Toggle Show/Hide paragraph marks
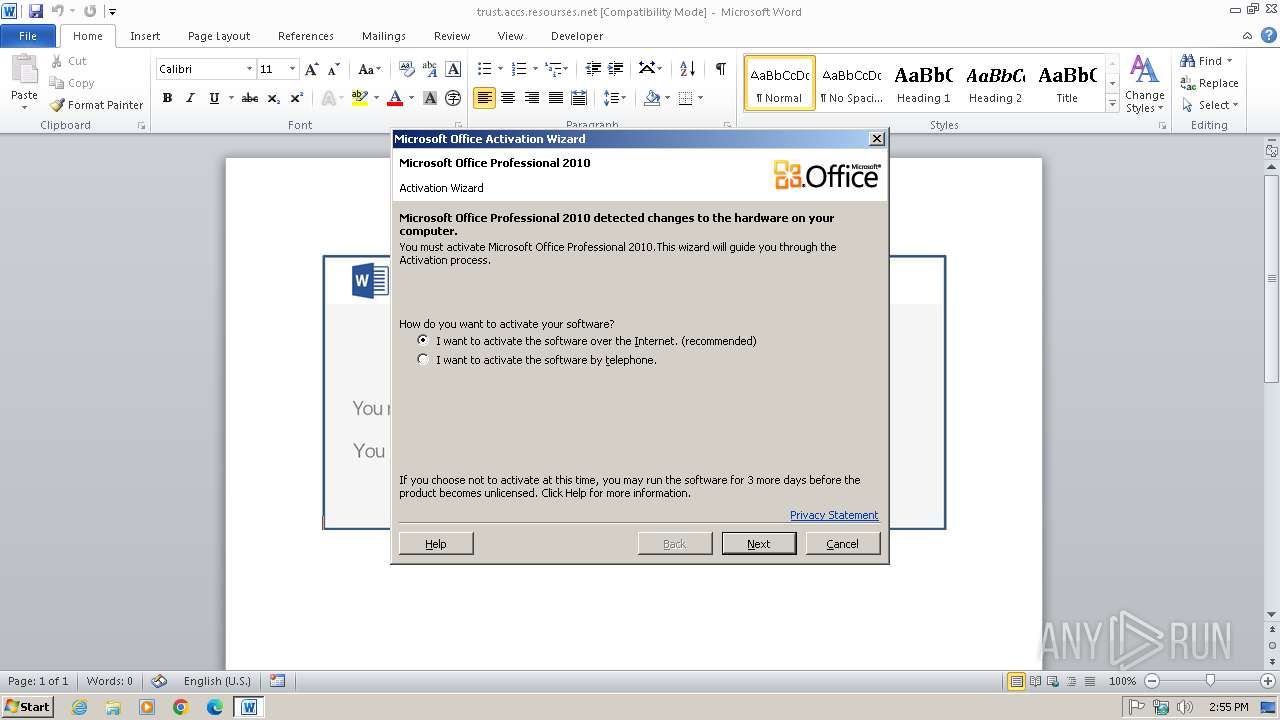 point(720,69)
